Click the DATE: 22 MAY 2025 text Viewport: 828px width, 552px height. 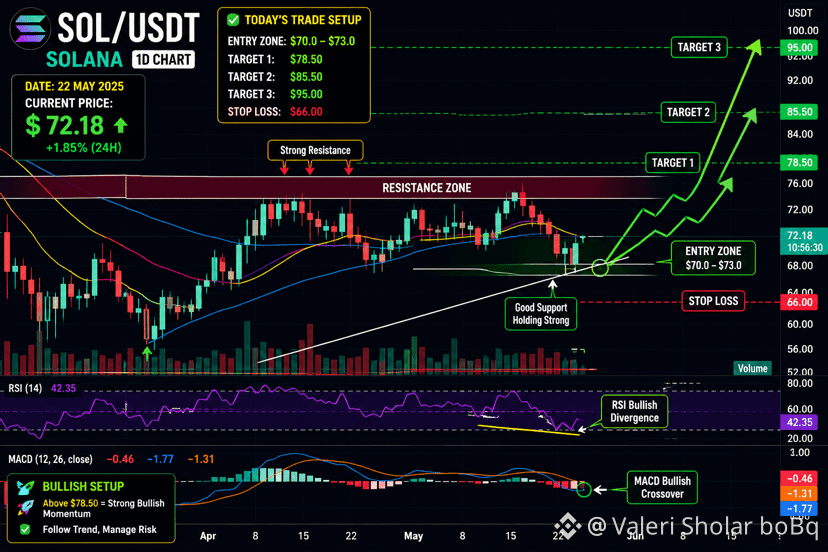point(74,86)
